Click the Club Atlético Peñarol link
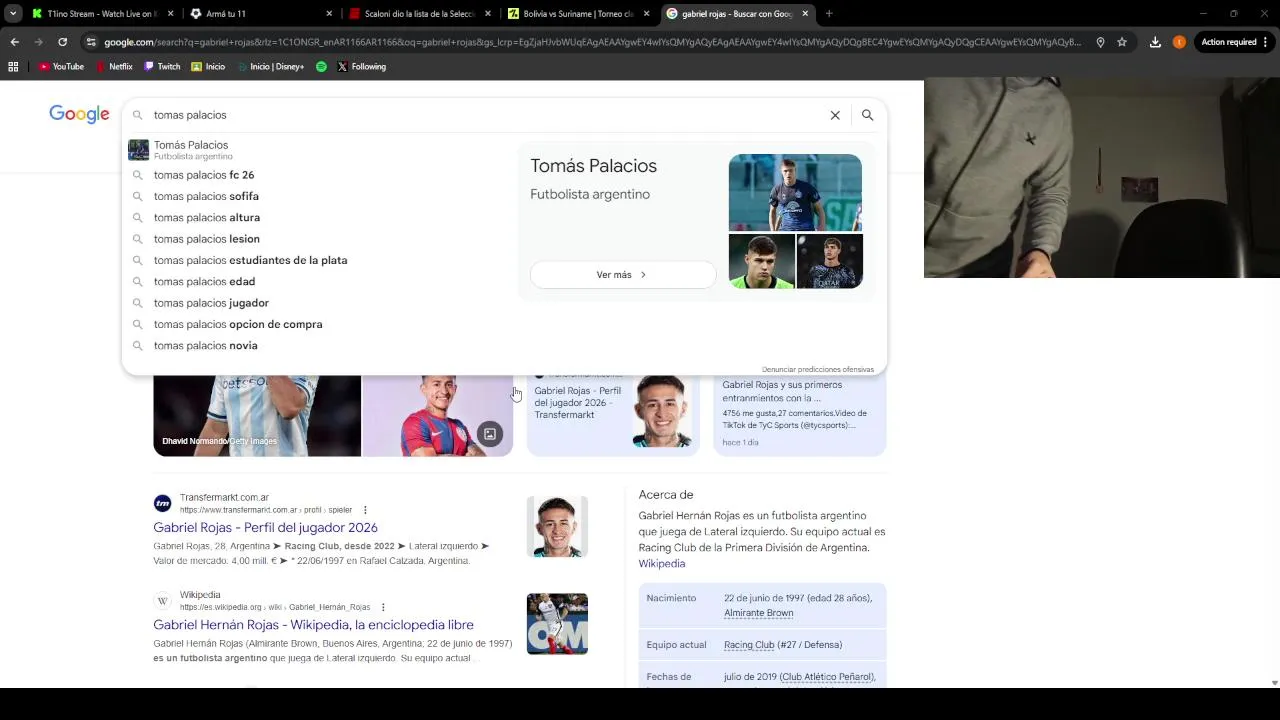The height and width of the screenshot is (720, 1280). [x=826, y=677]
